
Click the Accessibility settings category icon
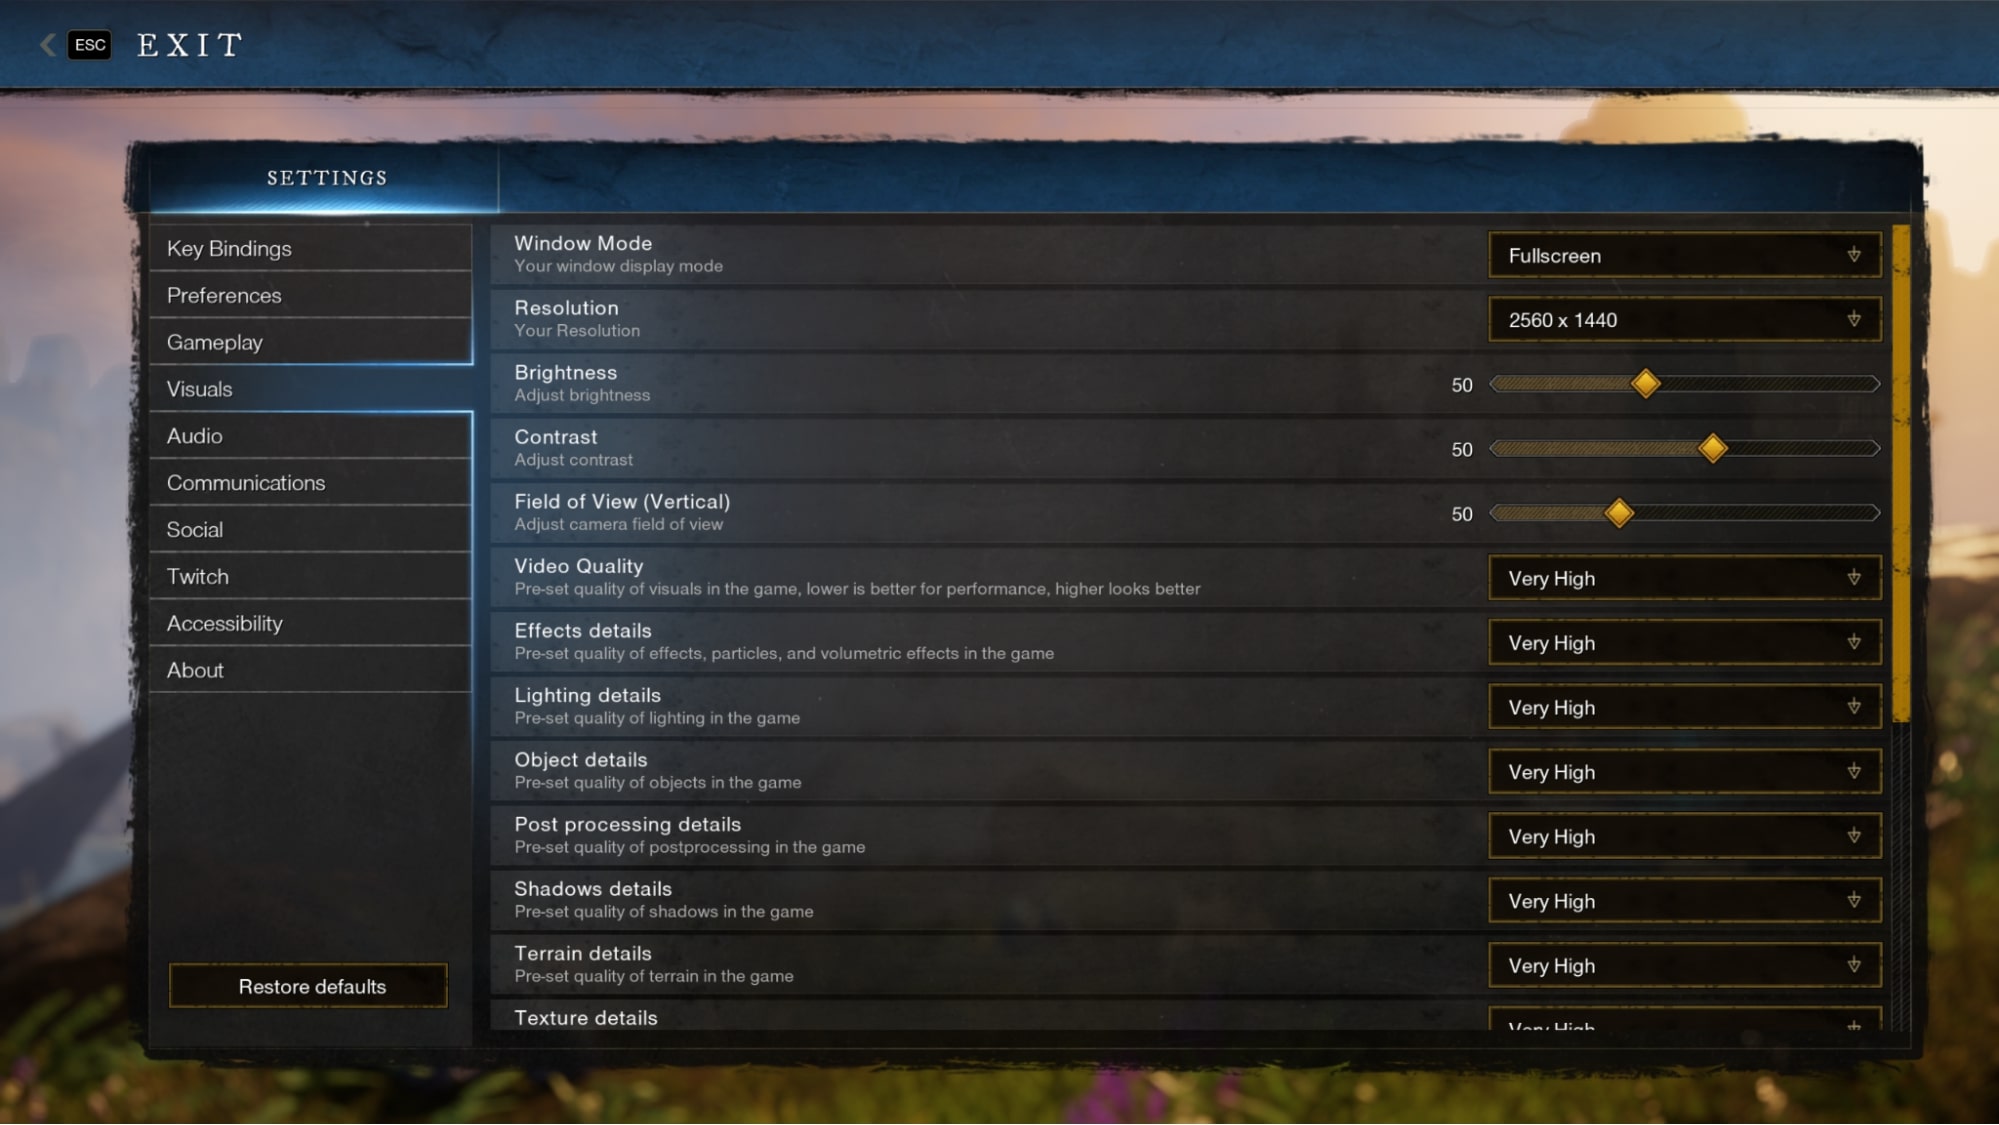click(x=224, y=622)
